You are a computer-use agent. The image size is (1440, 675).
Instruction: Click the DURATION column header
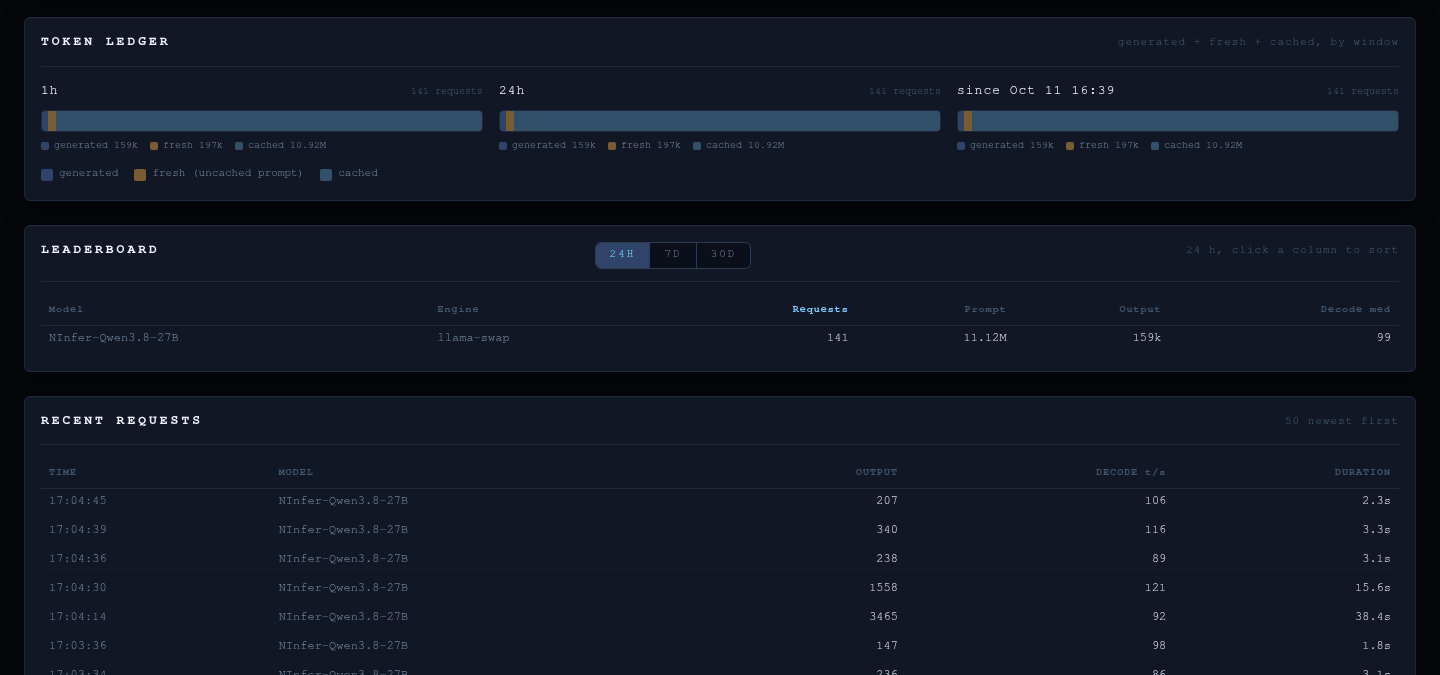1363,472
